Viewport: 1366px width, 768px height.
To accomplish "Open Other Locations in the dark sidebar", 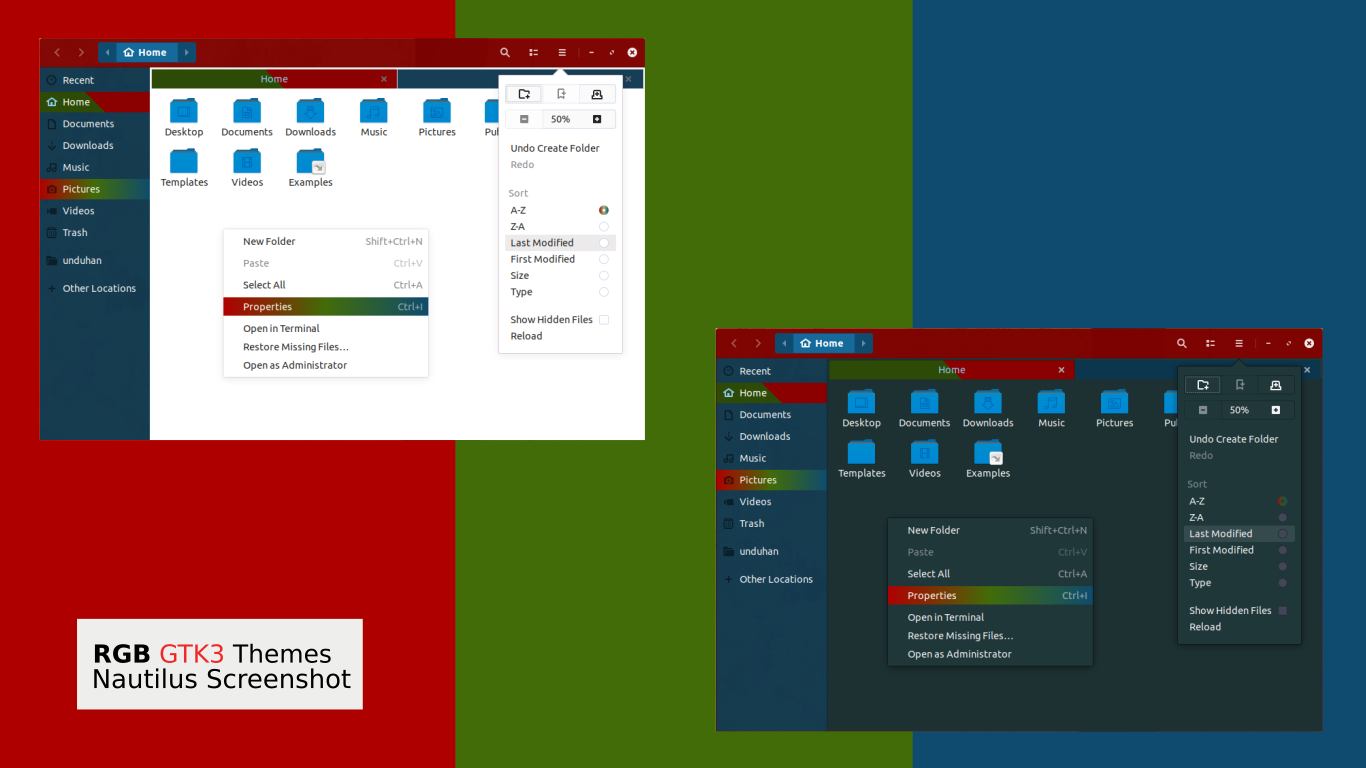I will point(772,579).
